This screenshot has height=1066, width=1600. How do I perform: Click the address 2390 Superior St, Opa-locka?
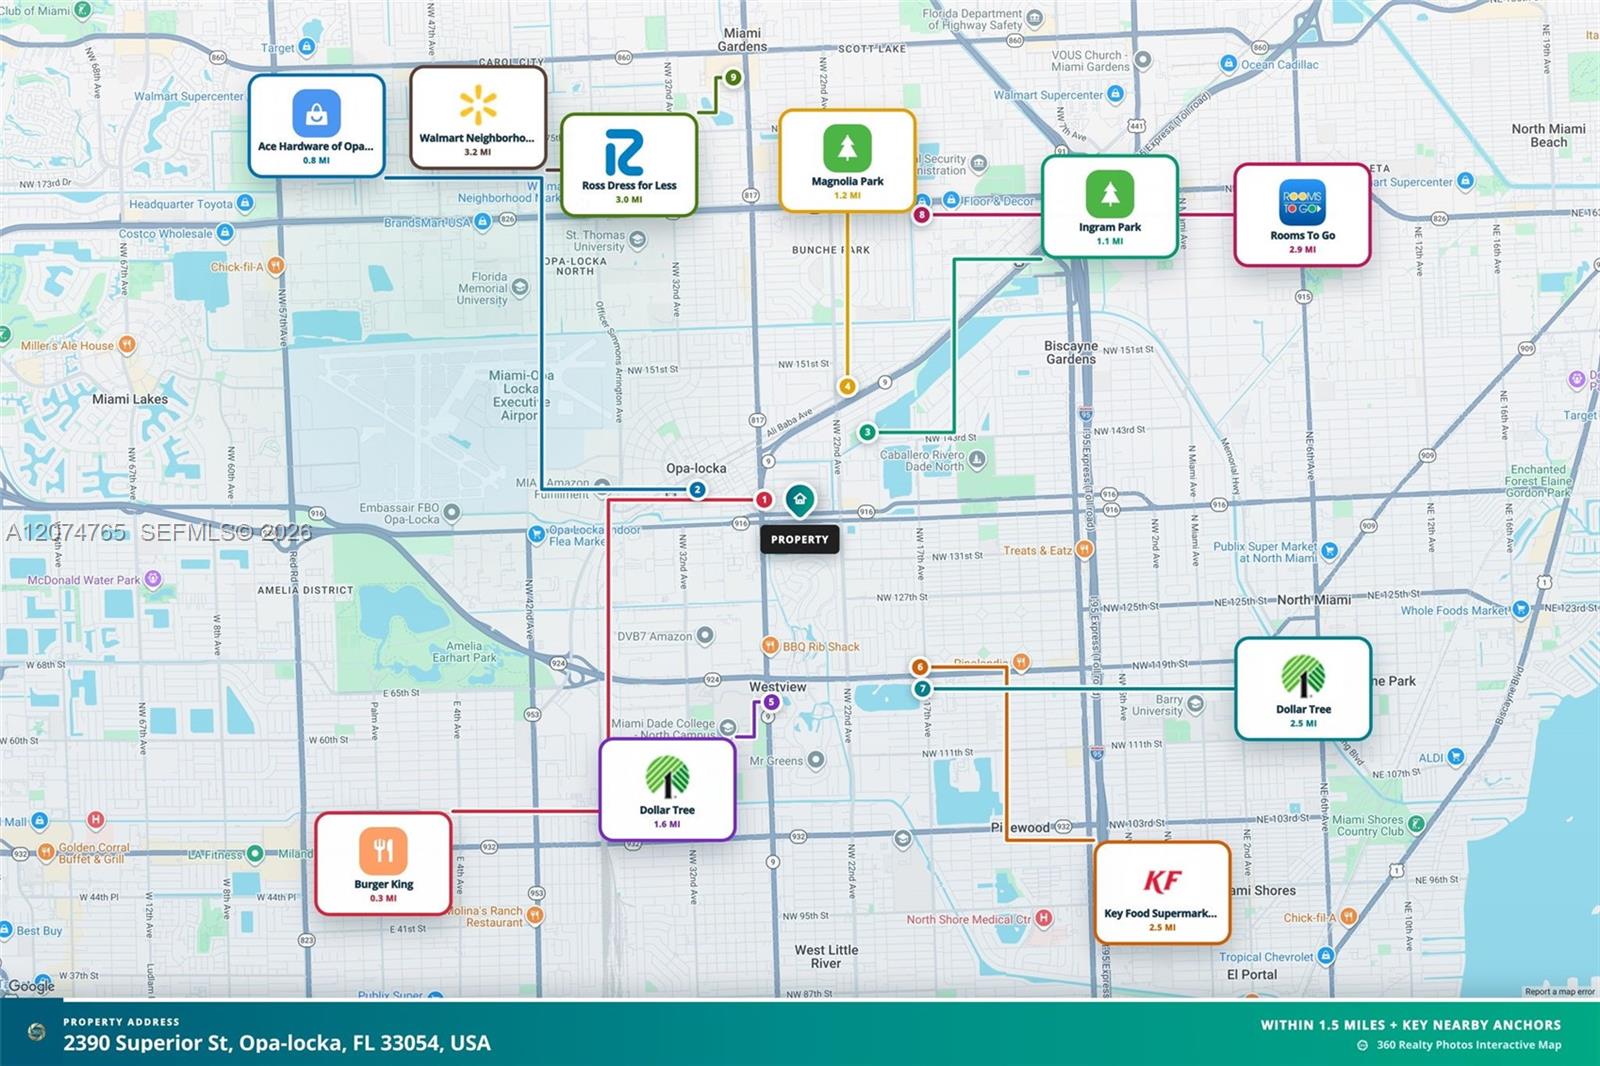pyautogui.click(x=277, y=1043)
